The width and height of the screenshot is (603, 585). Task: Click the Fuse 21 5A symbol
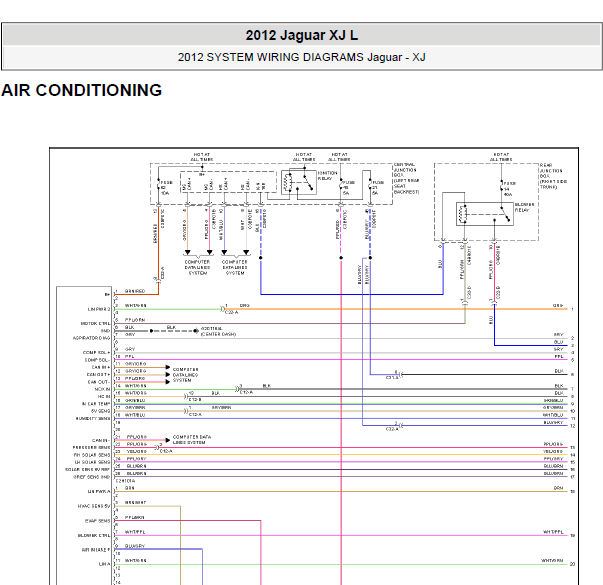[370, 185]
